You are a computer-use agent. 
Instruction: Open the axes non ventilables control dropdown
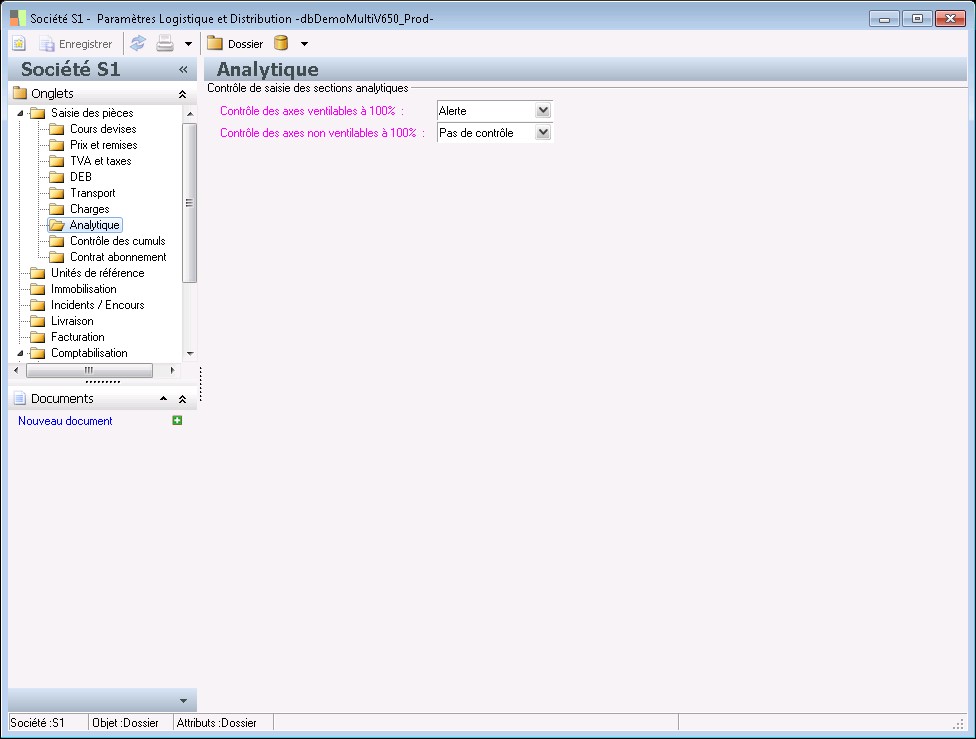(543, 133)
